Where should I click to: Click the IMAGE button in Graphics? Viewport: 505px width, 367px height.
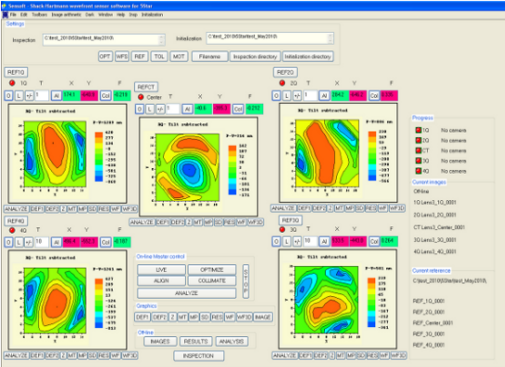pos(263,317)
